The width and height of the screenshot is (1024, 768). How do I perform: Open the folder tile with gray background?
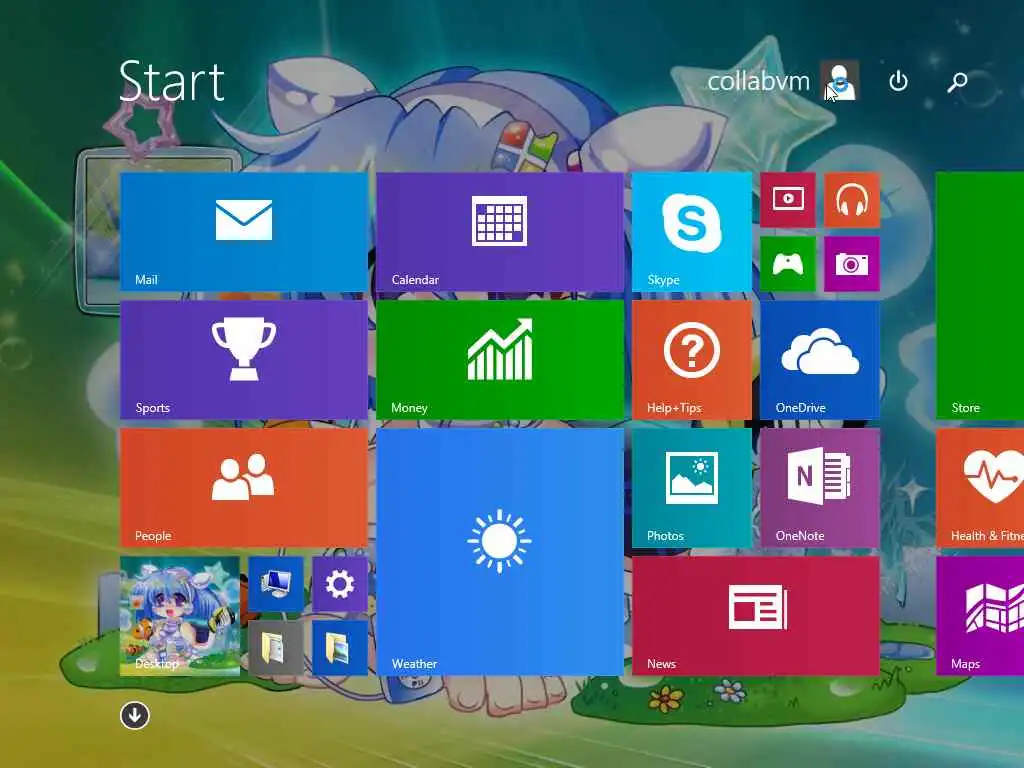[x=276, y=648]
